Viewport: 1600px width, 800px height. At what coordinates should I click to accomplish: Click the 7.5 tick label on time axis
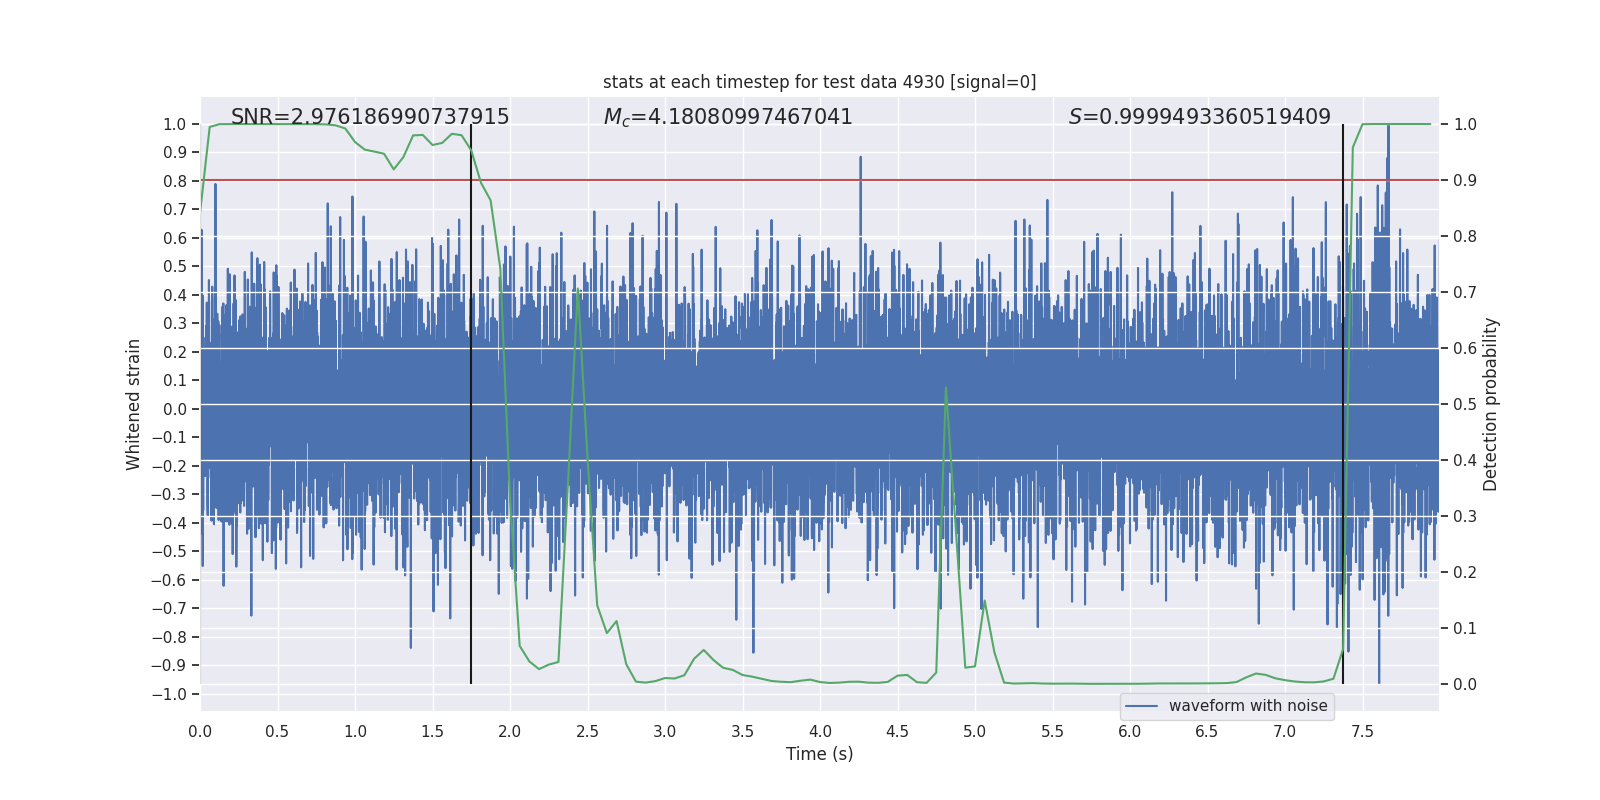pyautogui.click(x=1362, y=732)
